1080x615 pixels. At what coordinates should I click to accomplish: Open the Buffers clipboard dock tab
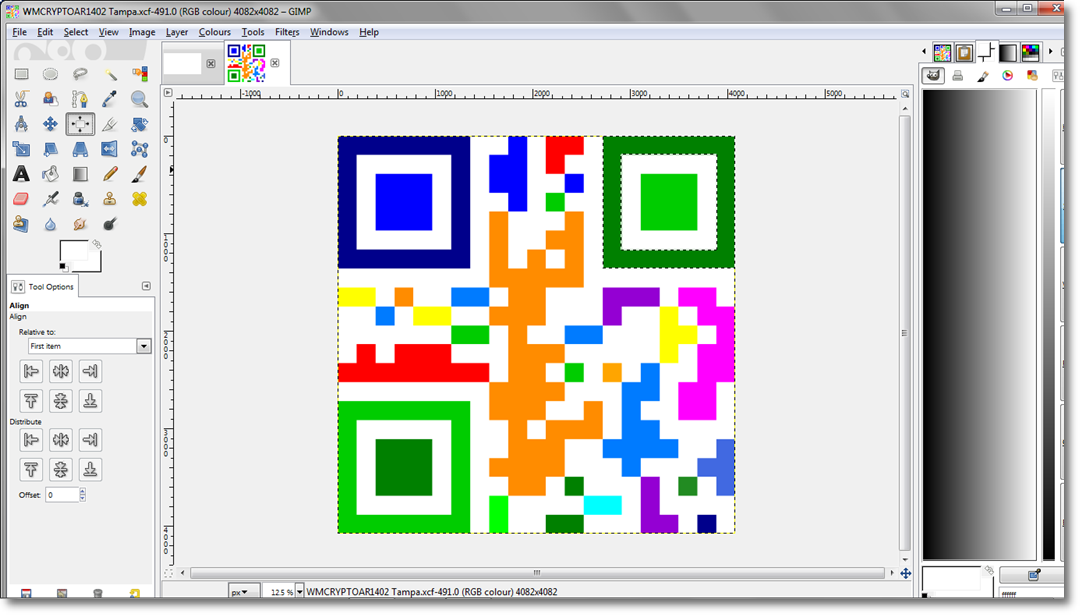pyautogui.click(x=964, y=52)
